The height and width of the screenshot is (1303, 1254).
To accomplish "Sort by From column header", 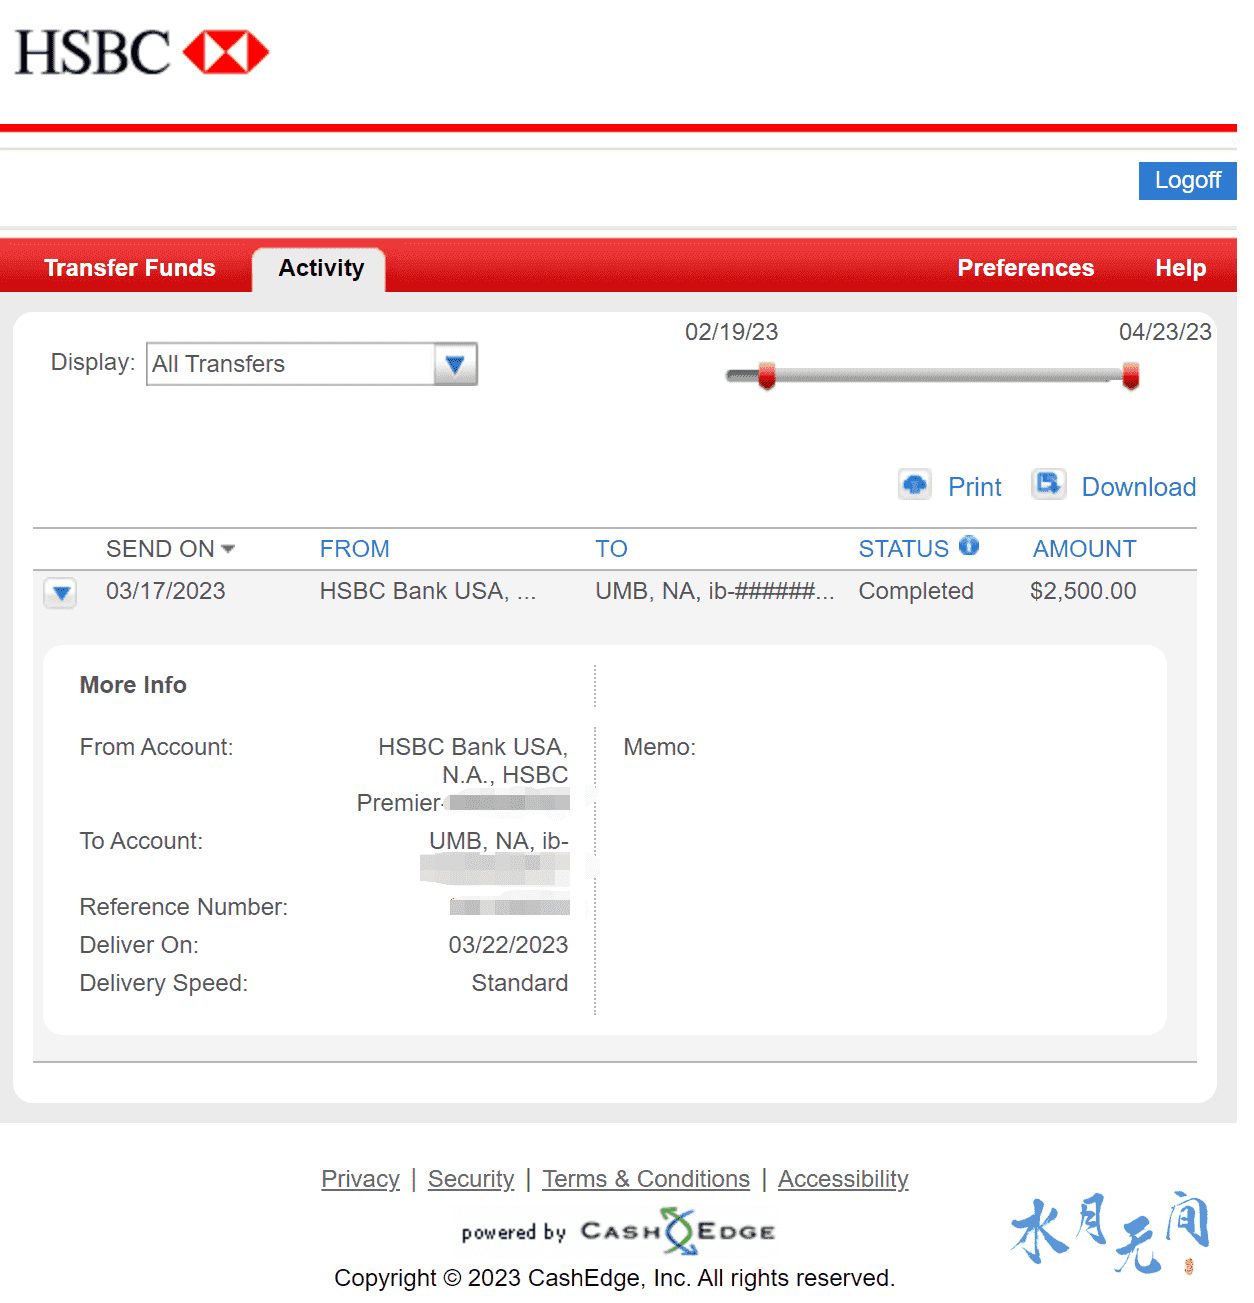I will point(354,549).
